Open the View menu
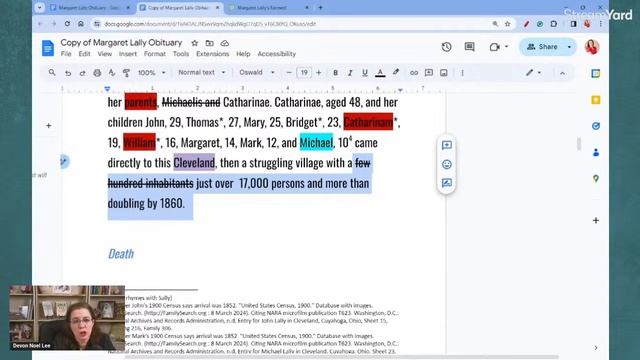 (x=104, y=54)
